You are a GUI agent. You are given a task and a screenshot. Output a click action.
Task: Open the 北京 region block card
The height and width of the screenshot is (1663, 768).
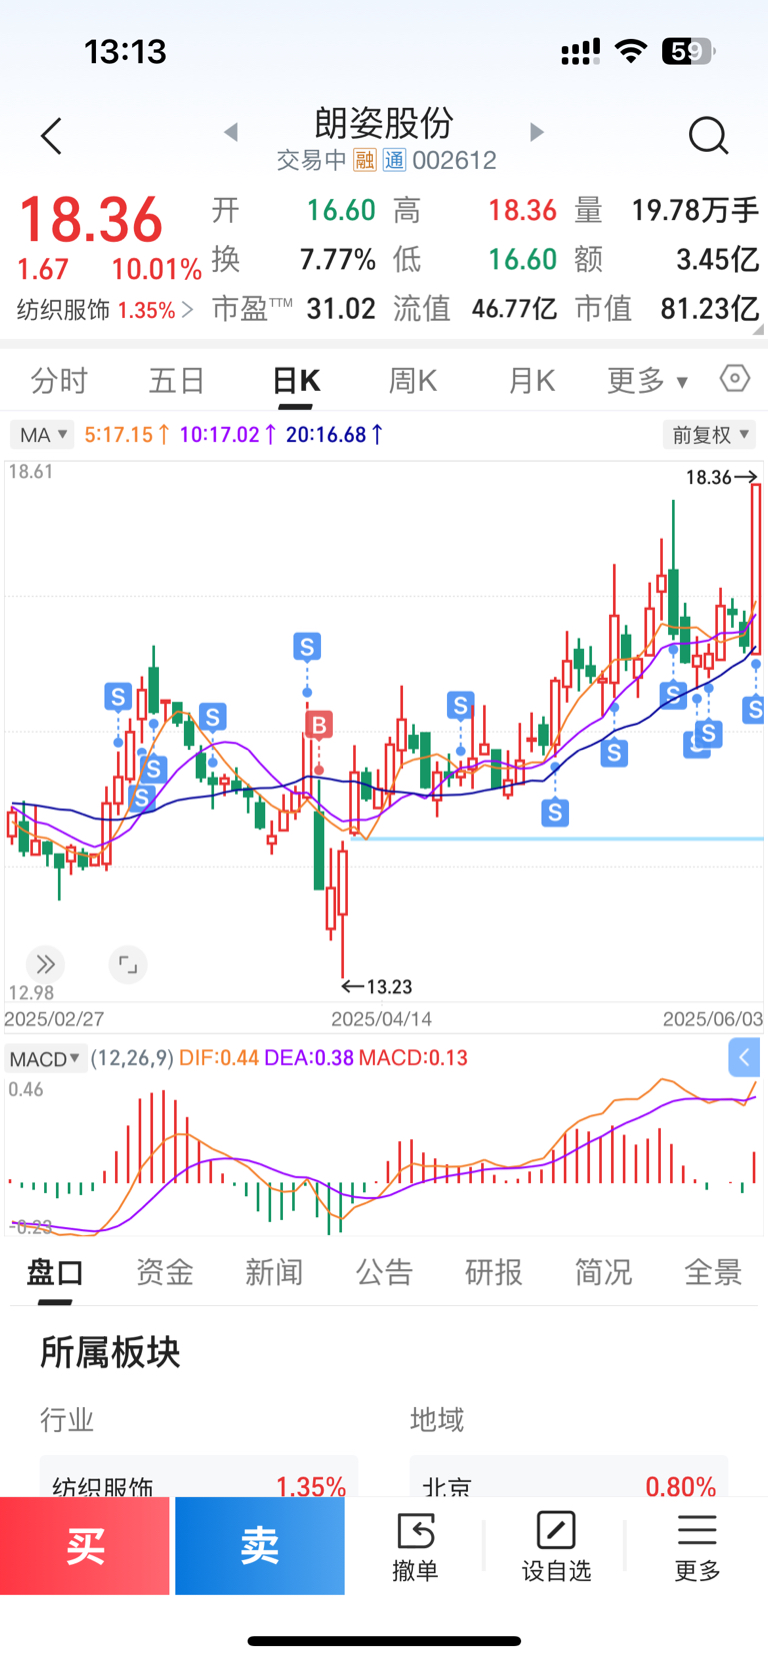(569, 1477)
